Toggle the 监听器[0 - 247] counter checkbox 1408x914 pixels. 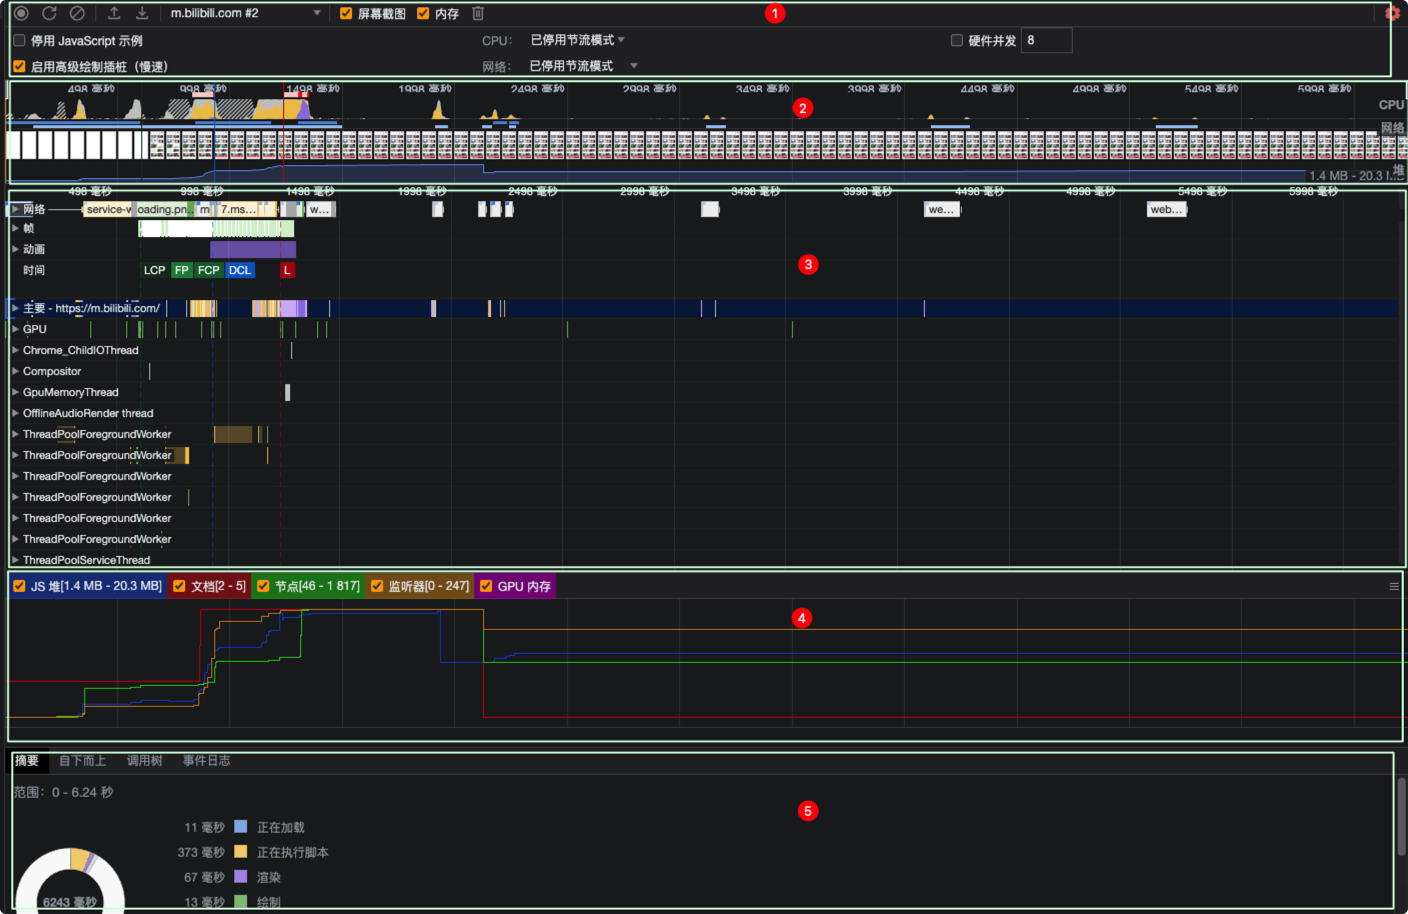377,586
